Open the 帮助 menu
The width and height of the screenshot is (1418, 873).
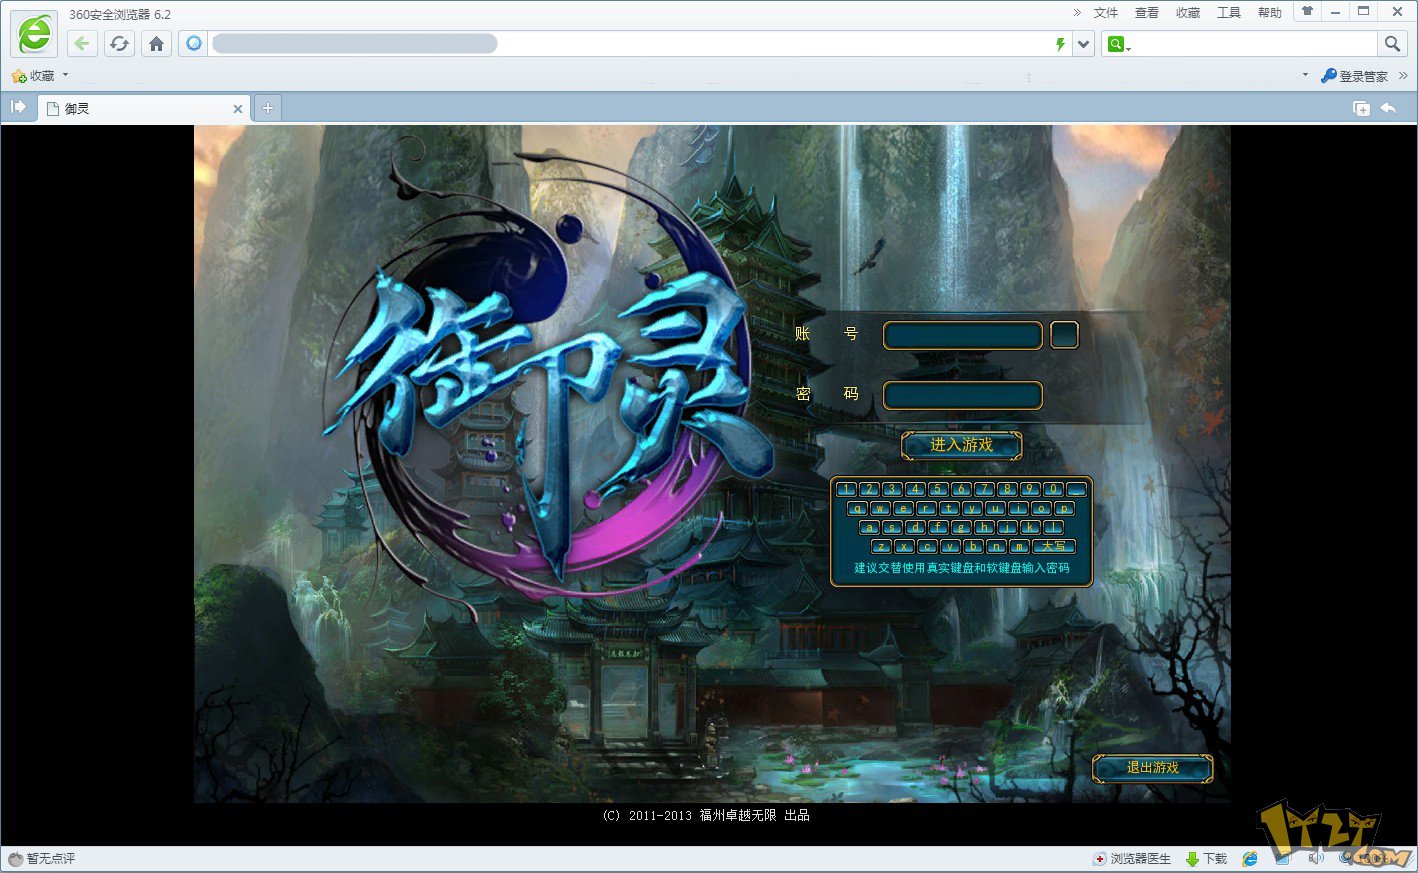click(1270, 13)
